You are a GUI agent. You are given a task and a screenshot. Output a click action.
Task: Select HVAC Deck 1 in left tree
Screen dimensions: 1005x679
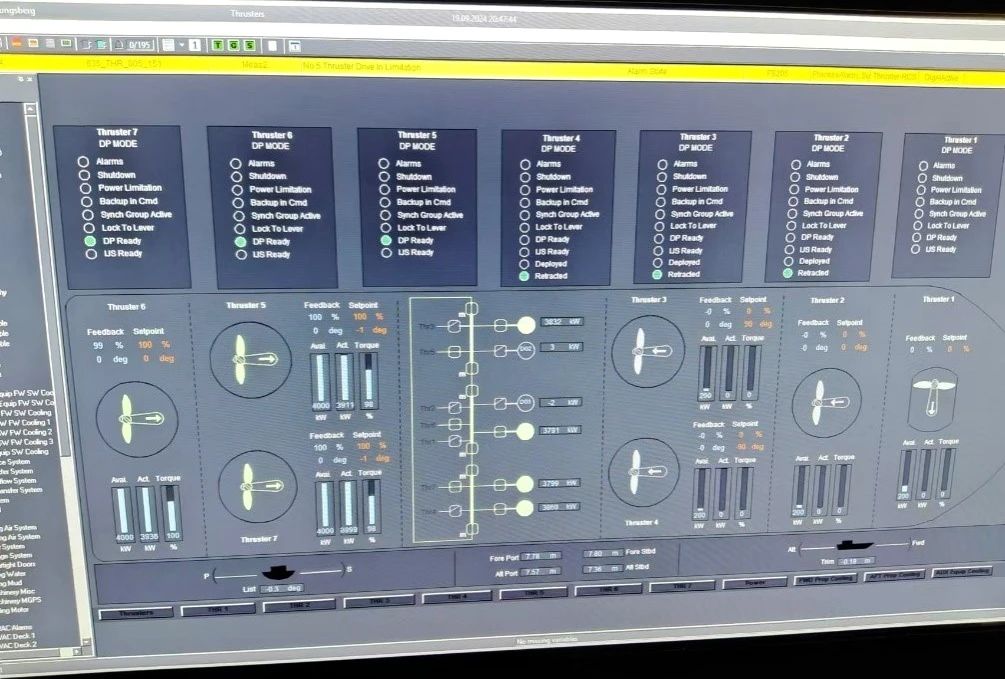click(20, 635)
